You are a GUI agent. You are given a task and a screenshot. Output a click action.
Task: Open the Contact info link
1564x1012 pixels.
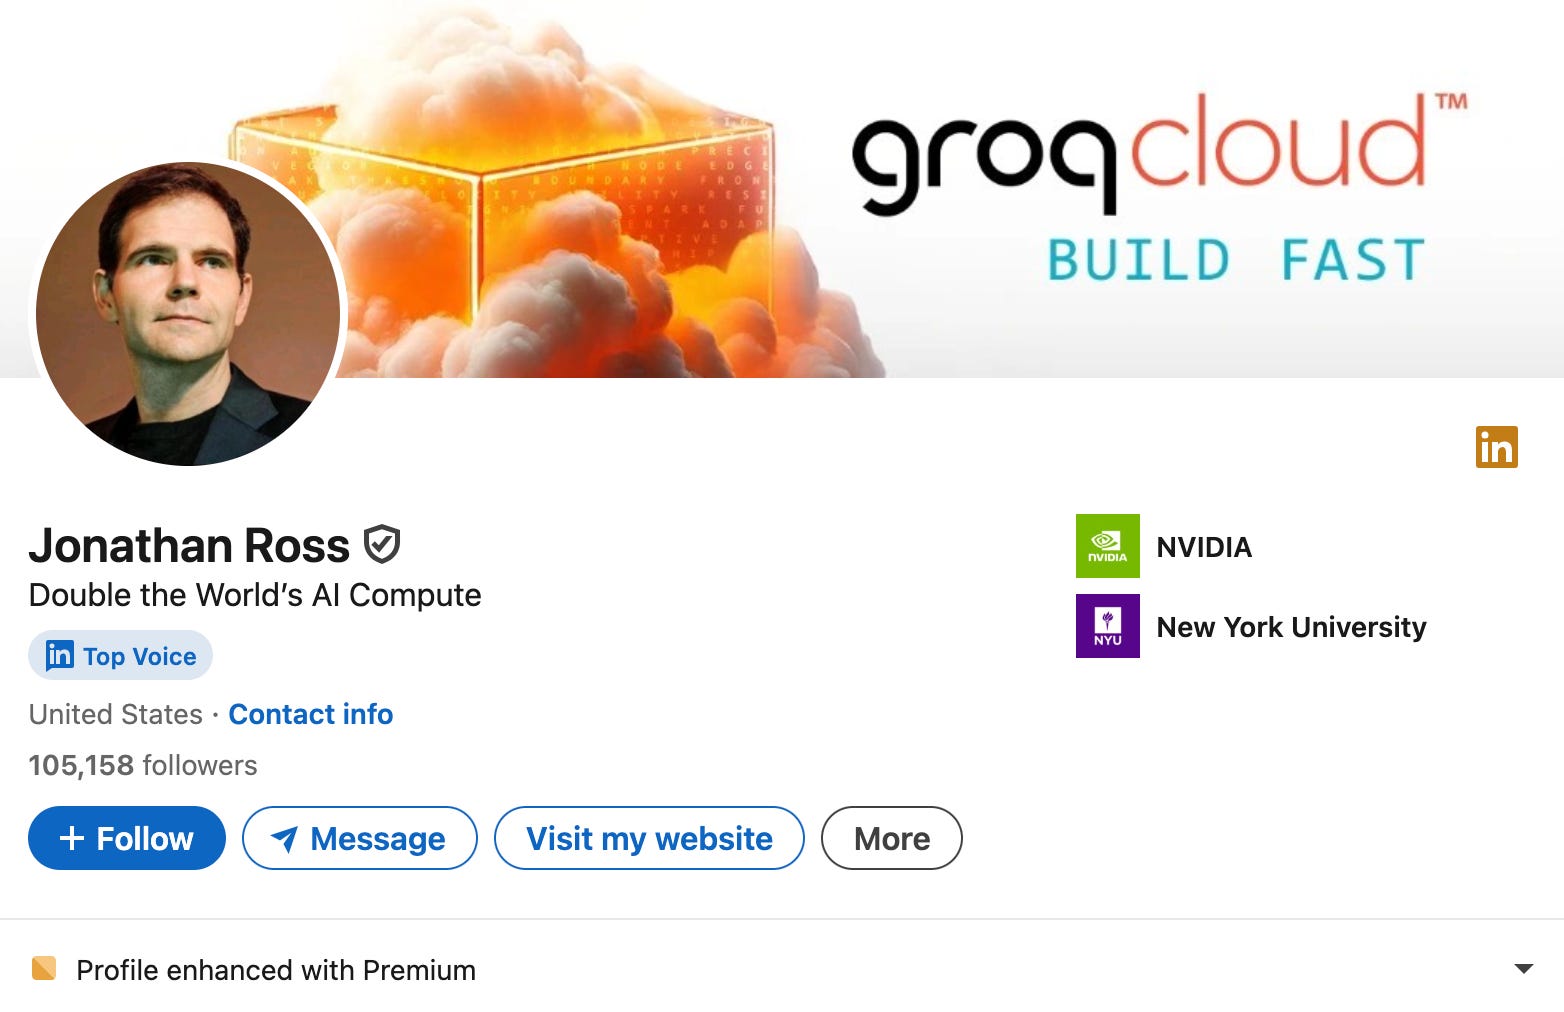click(x=311, y=714)
